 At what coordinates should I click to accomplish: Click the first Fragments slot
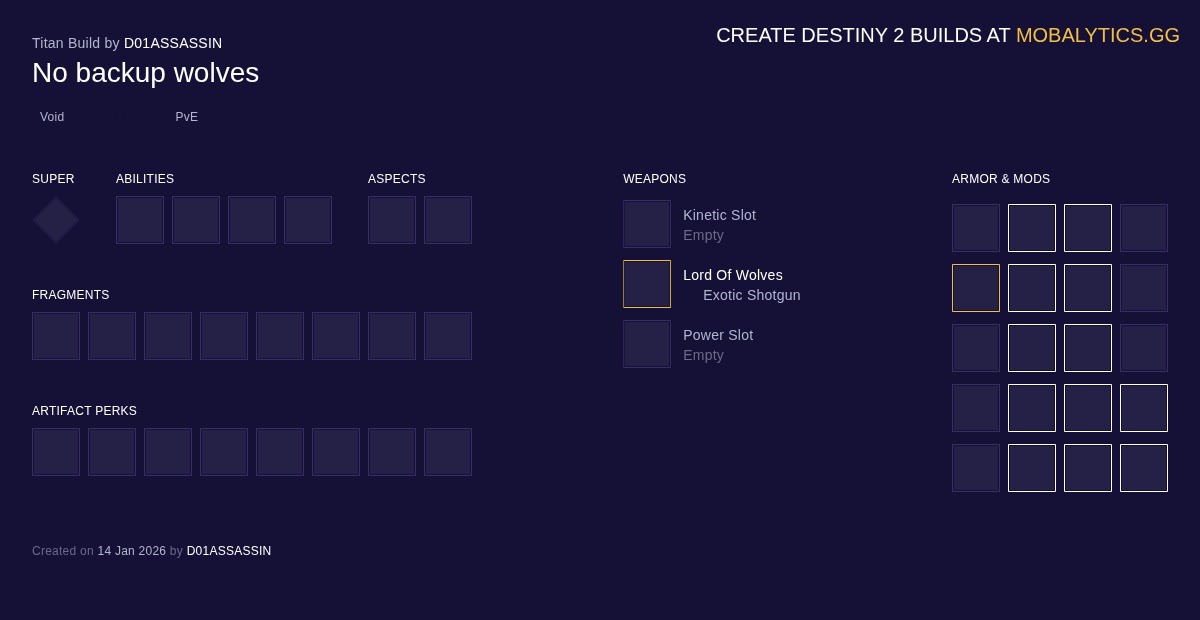click(x=56, y=336)
